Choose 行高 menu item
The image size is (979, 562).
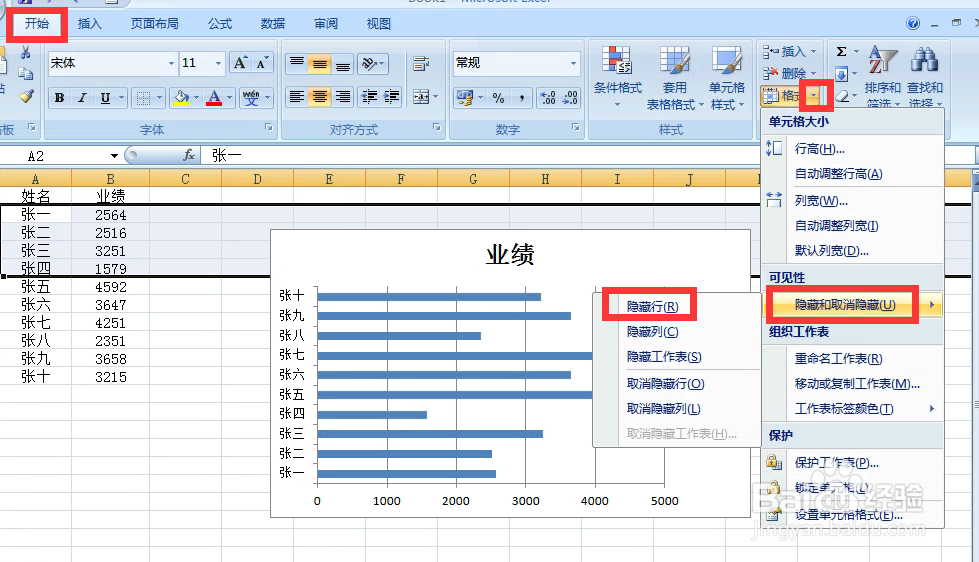[819, 149]
